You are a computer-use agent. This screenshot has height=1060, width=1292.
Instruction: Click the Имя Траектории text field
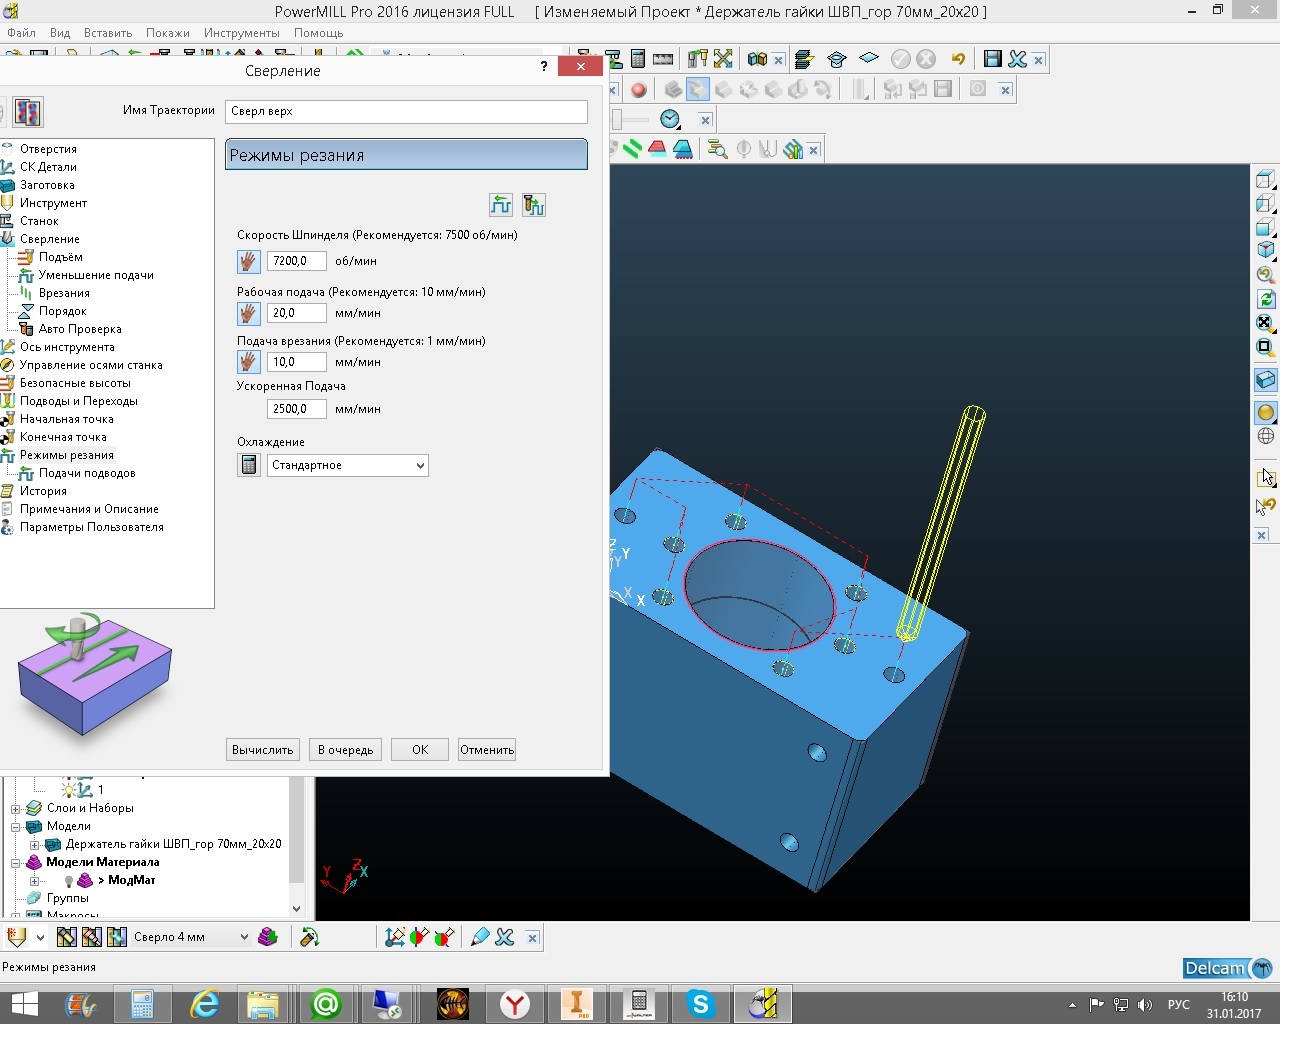click(406, 111)
